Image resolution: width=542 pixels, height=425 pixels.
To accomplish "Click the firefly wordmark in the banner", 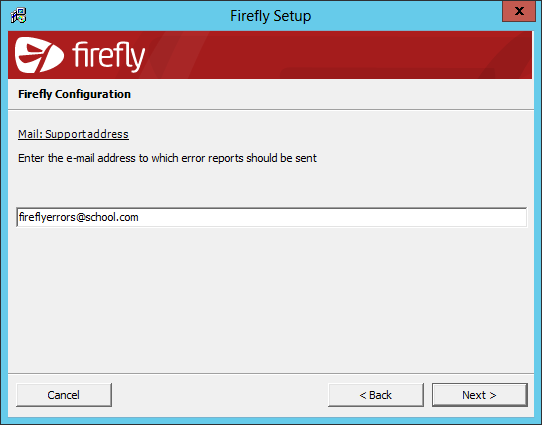I will pyautogui.click(x=108, y=57).
